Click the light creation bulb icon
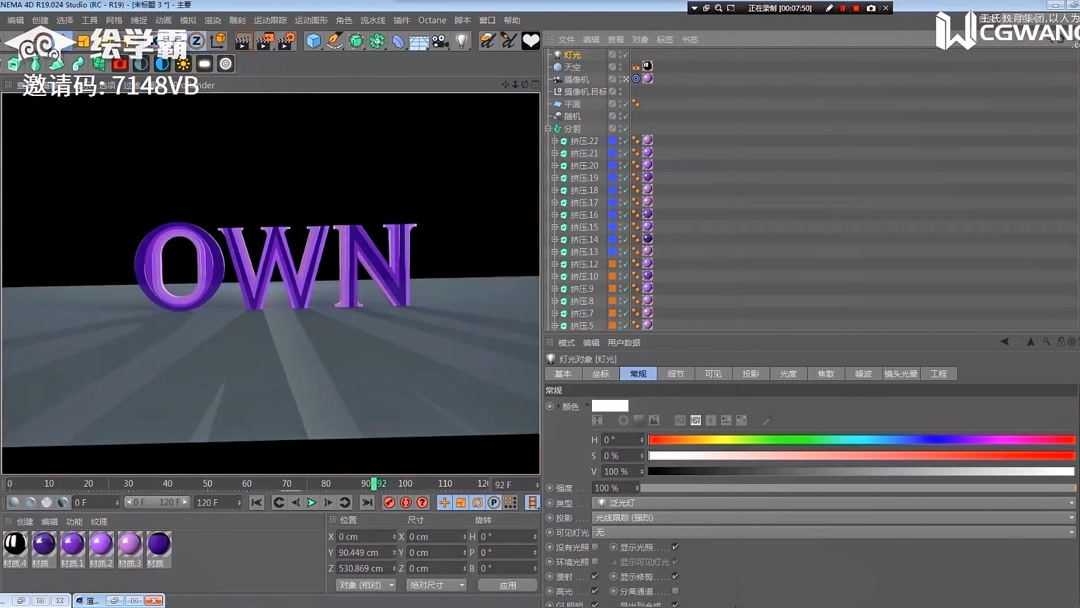 (x=462, y=40)
